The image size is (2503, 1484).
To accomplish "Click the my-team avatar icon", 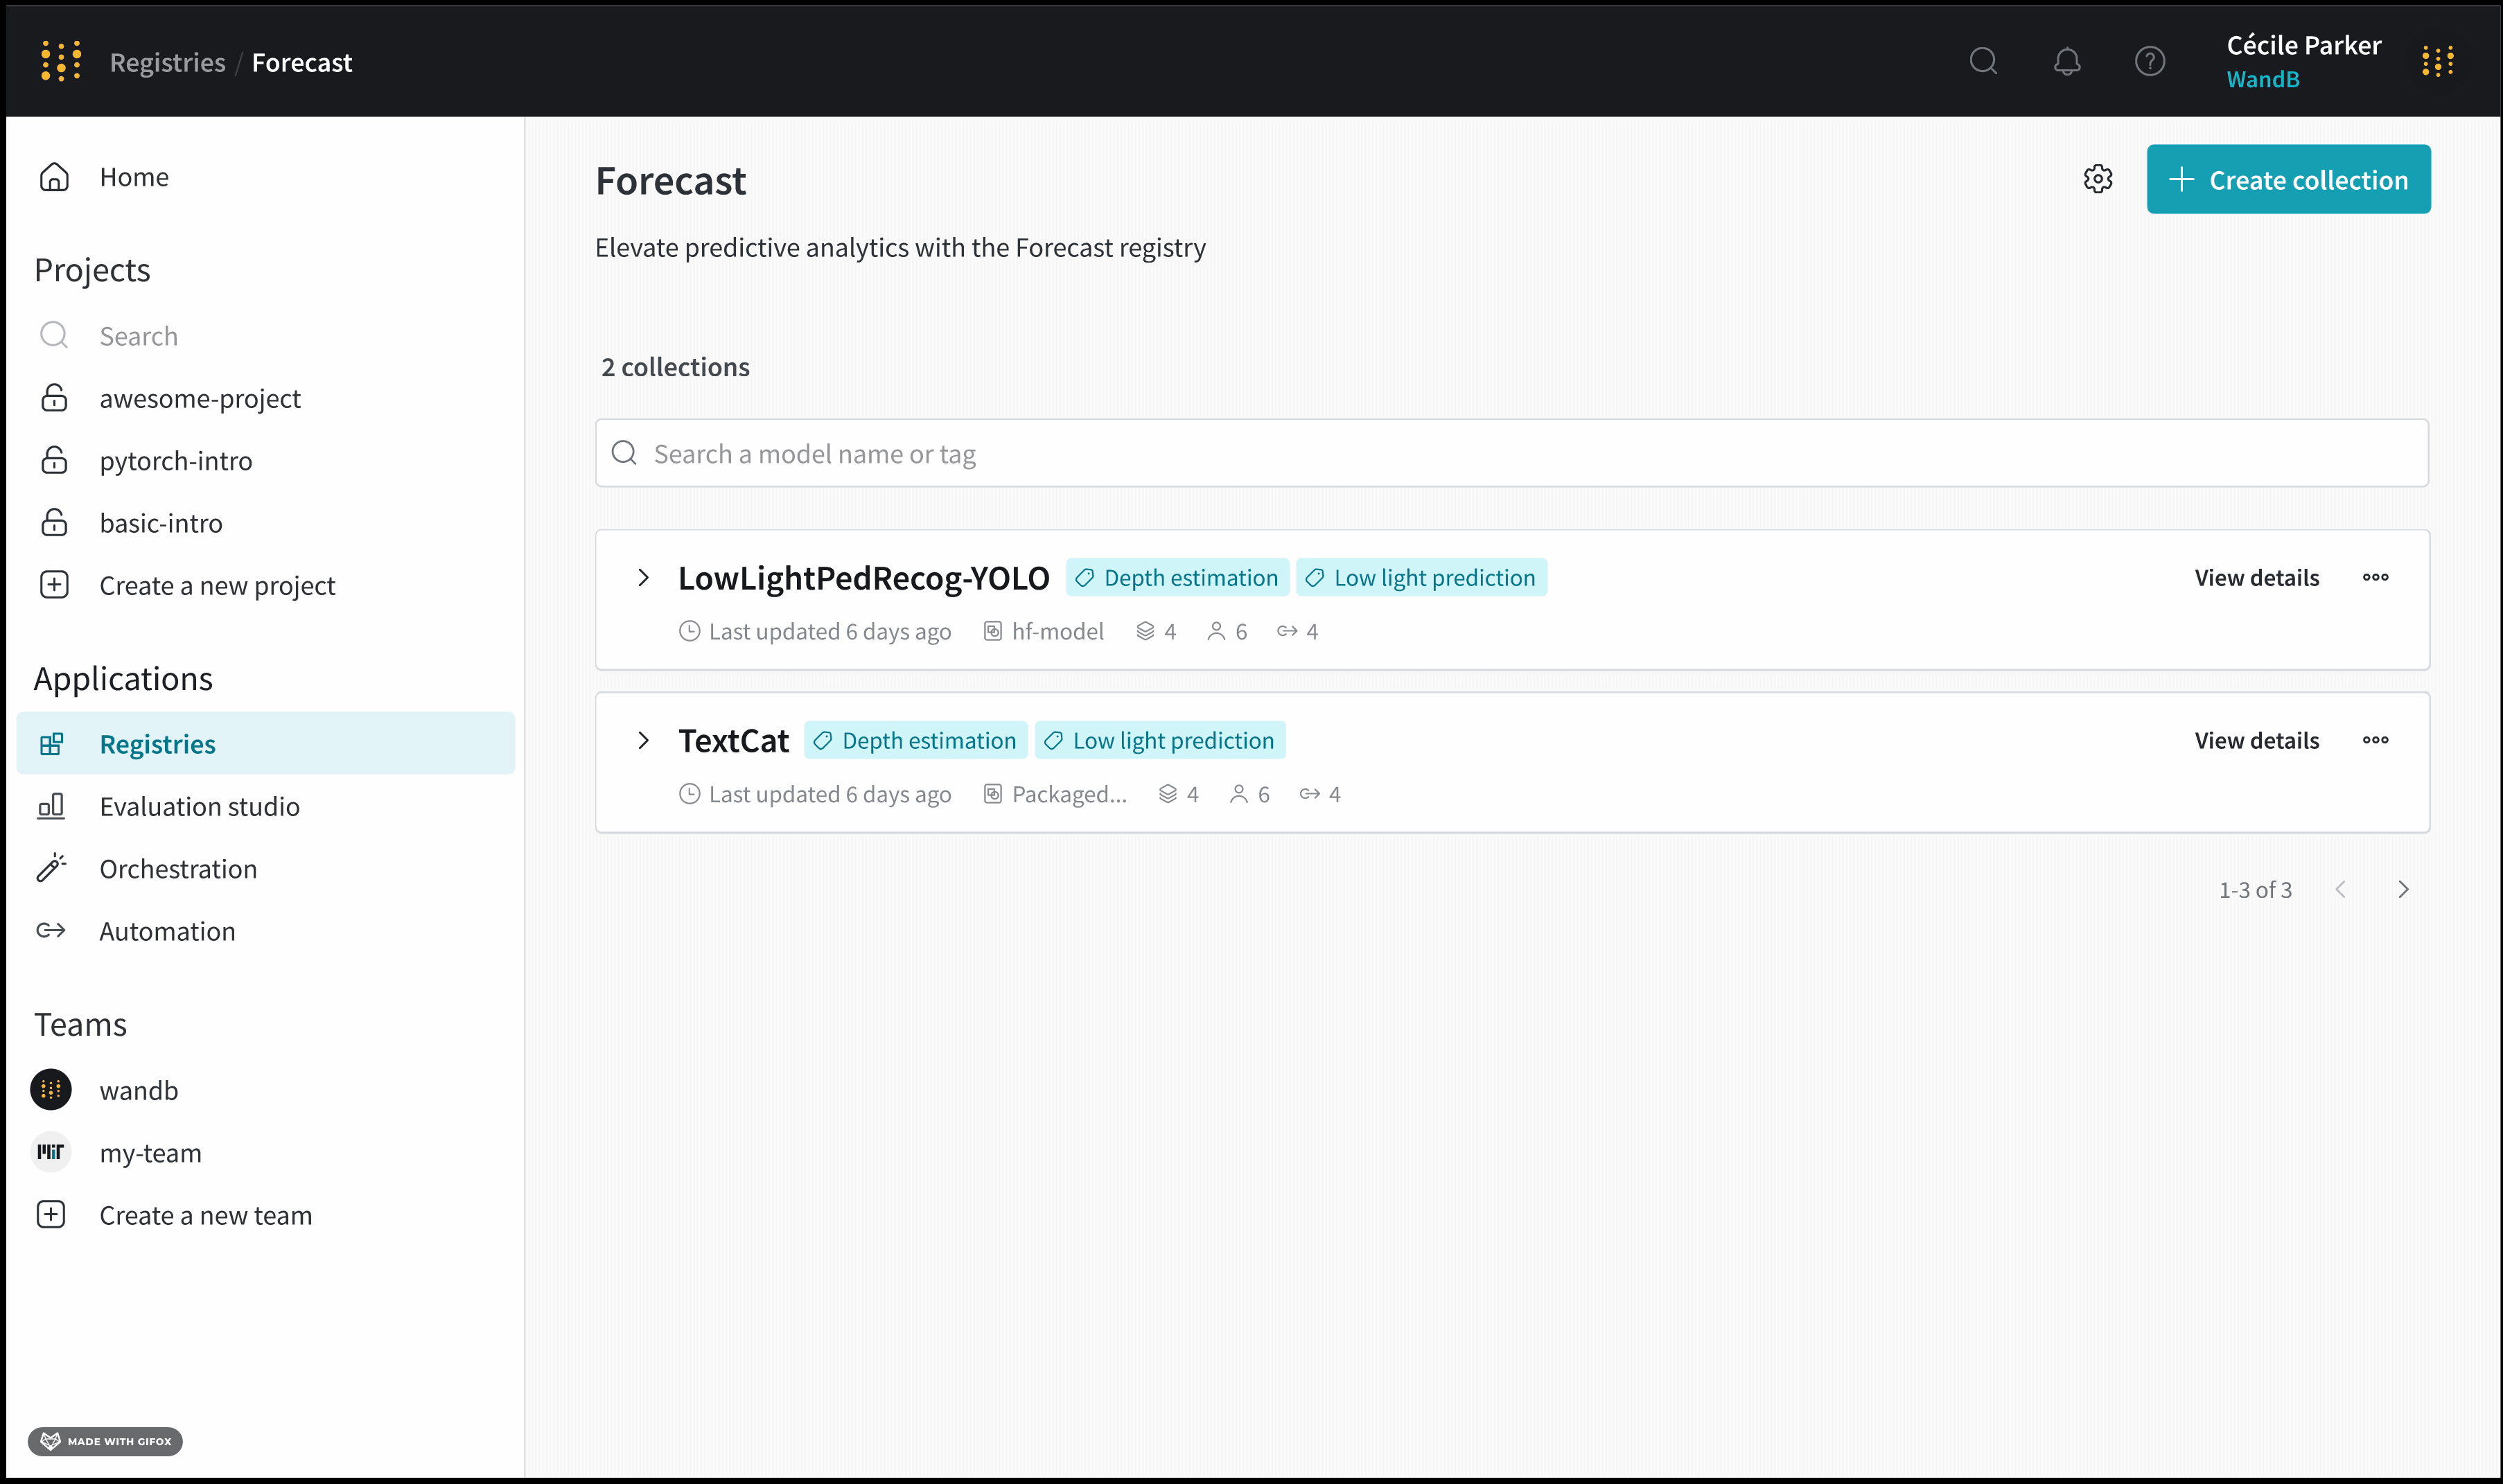I will (51, 1152).
